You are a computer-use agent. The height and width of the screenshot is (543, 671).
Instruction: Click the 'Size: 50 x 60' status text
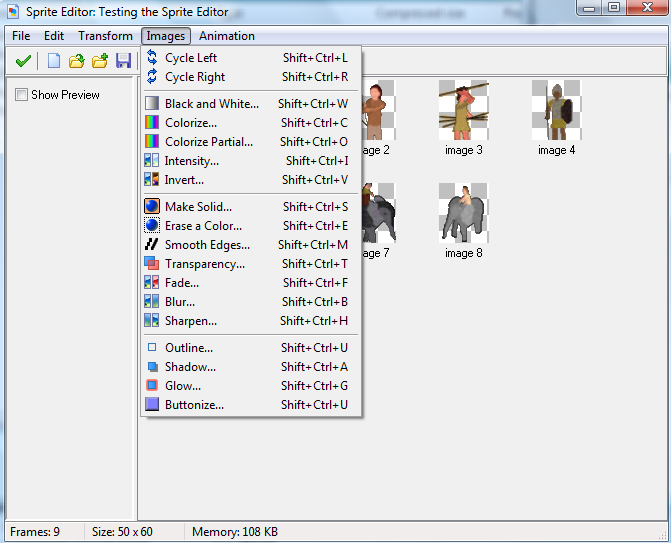(122, 532)
